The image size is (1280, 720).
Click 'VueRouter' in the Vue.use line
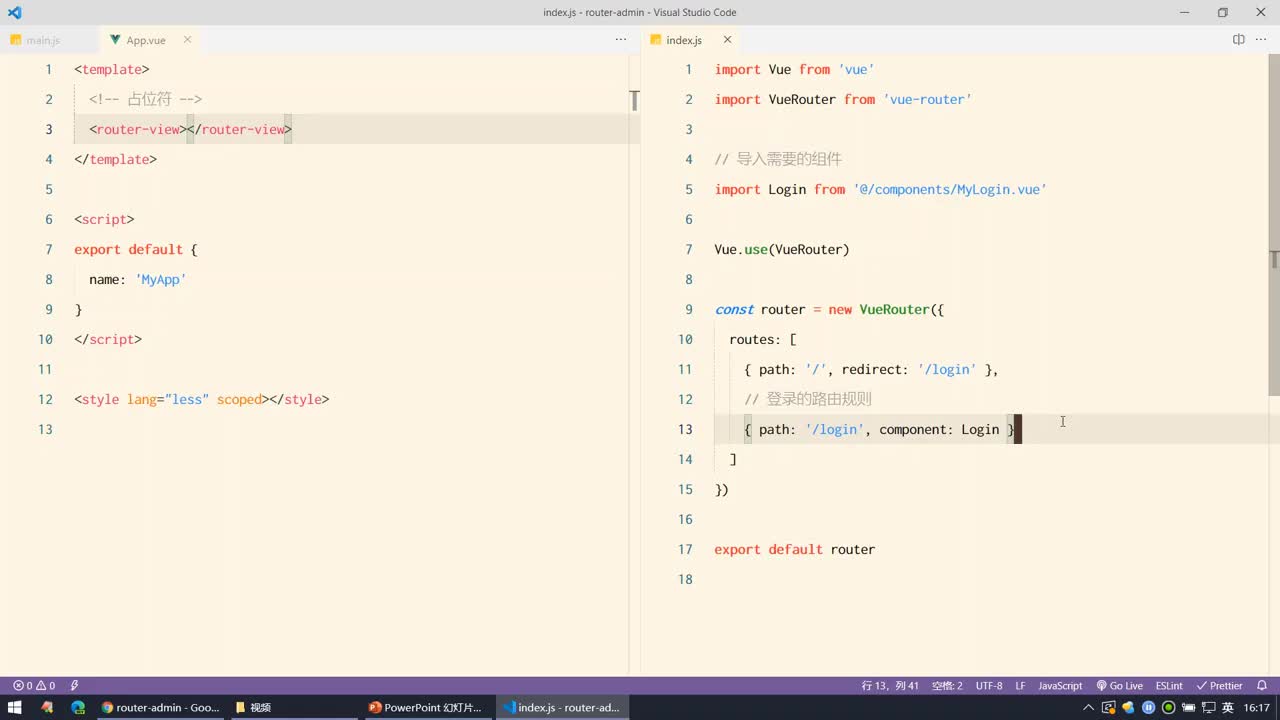coord(808,249)
